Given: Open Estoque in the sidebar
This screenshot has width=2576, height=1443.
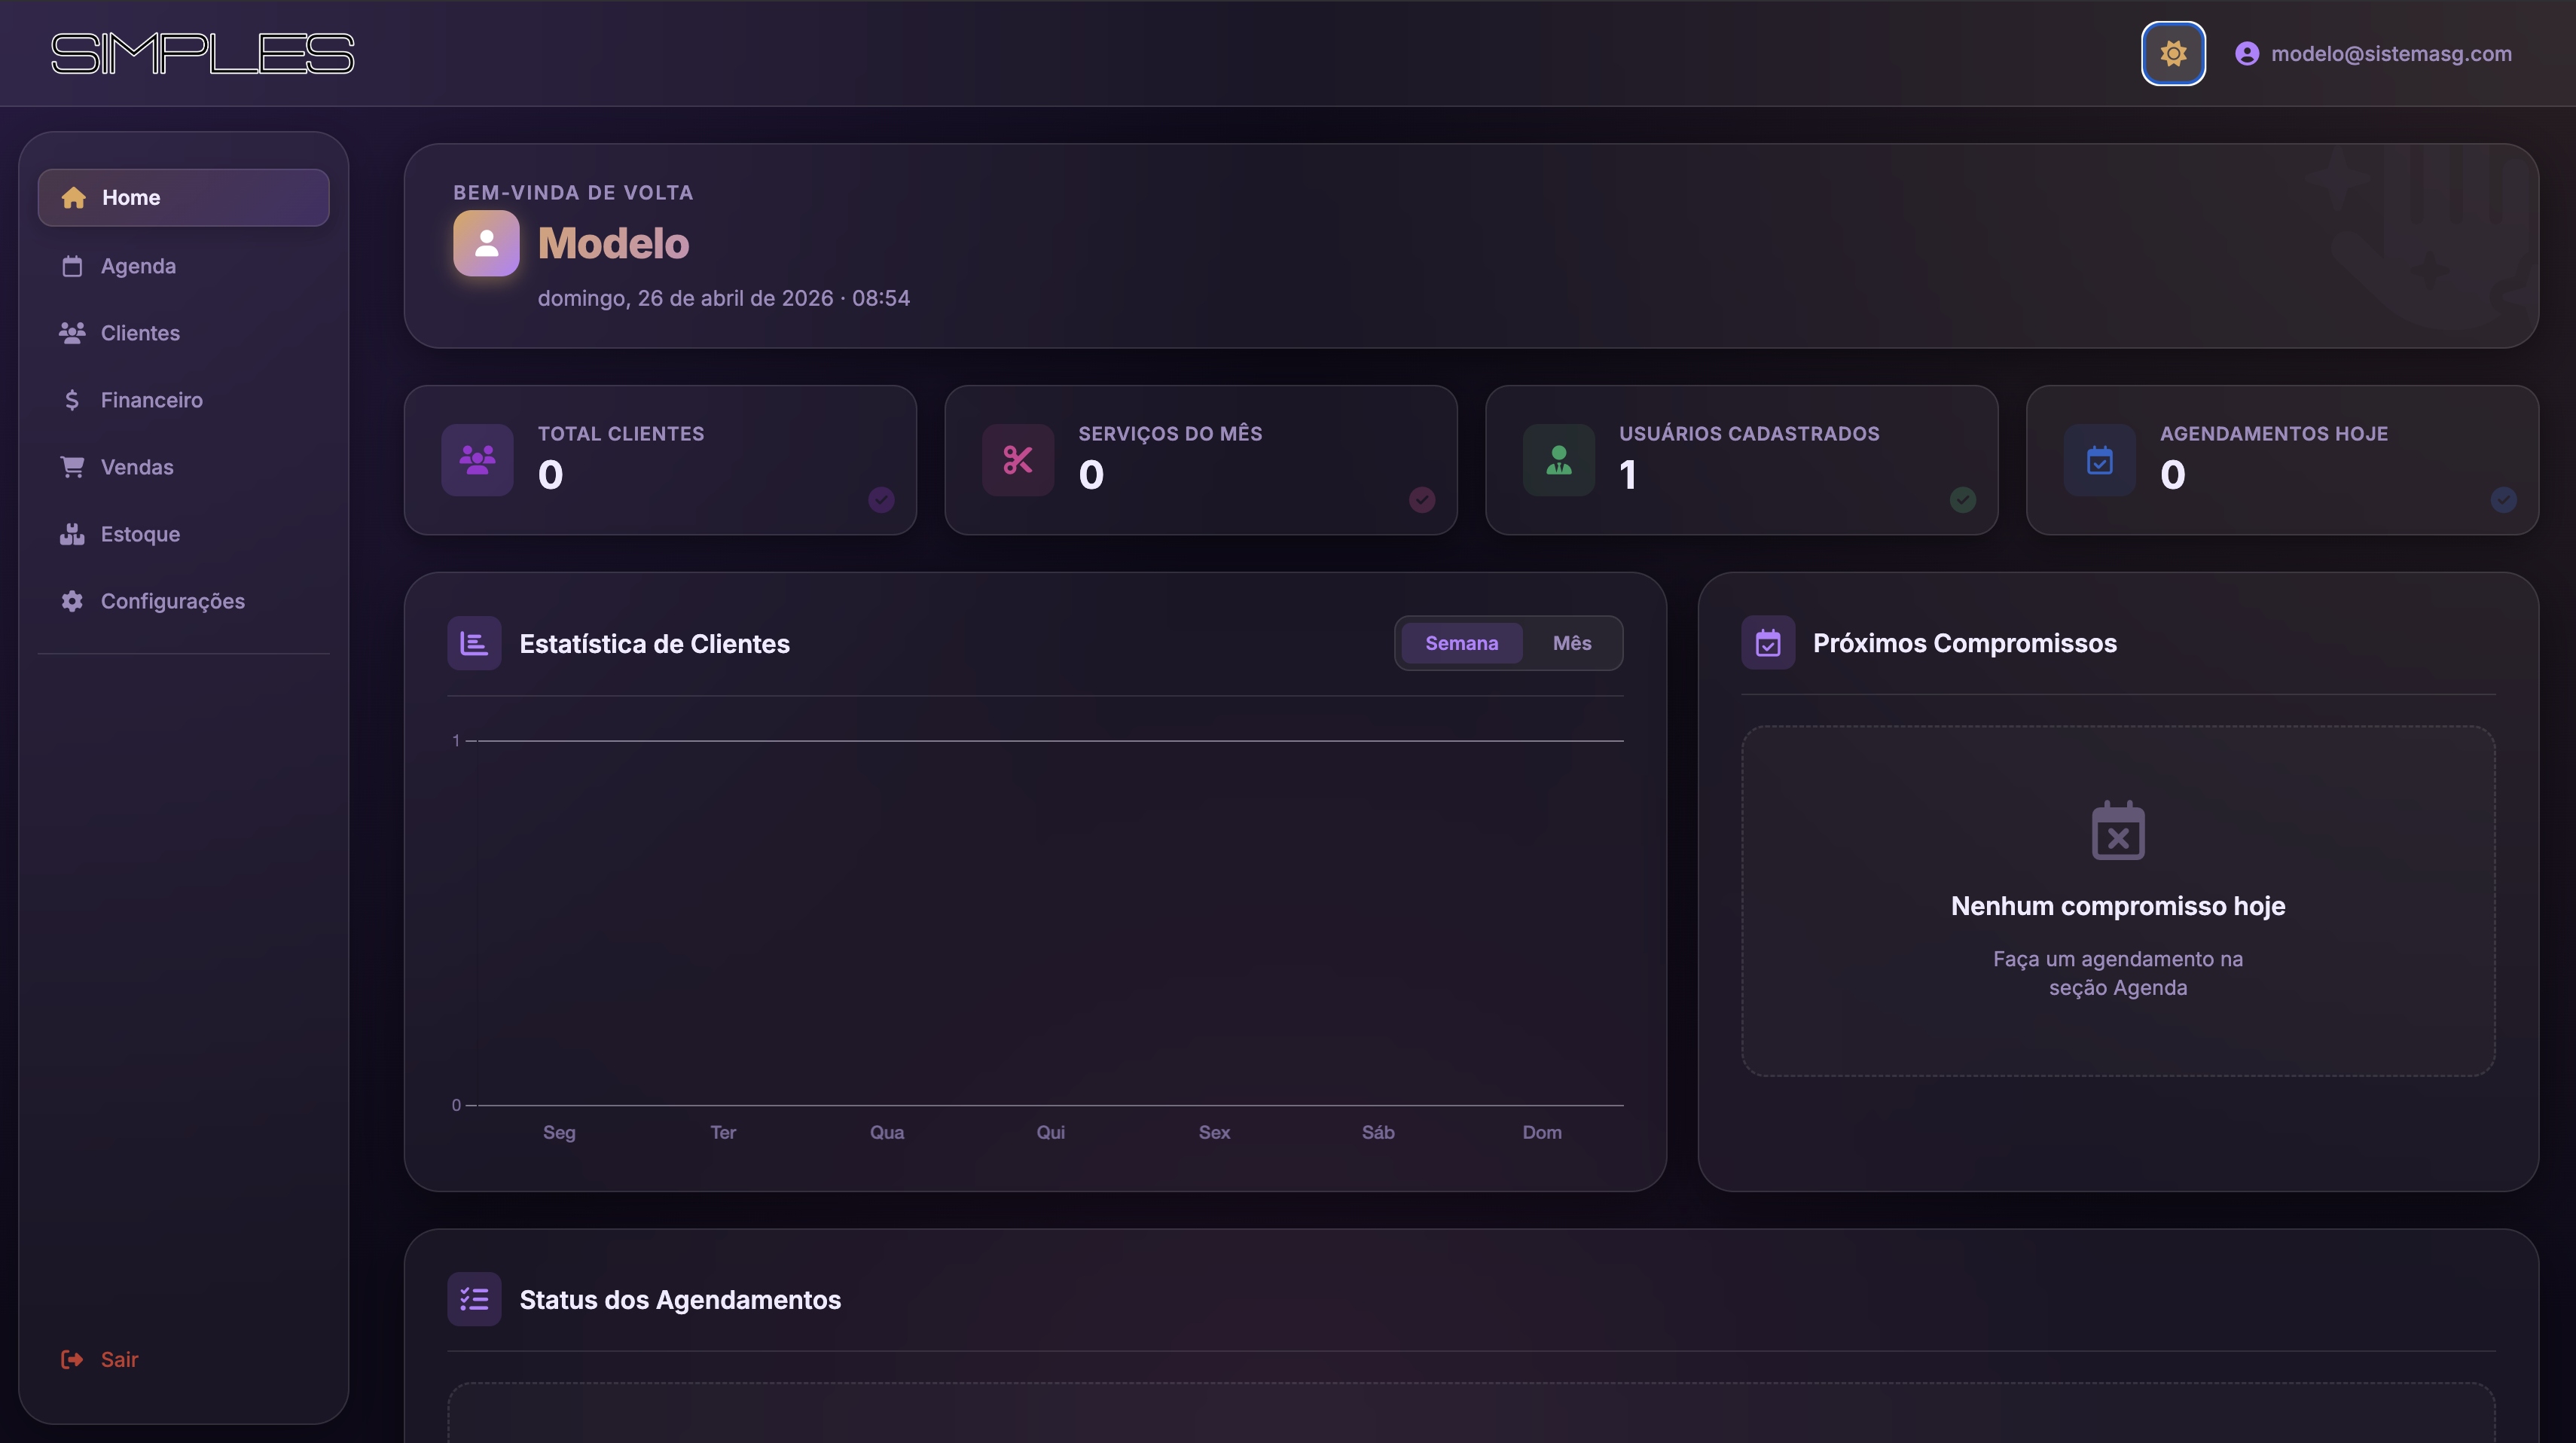Looking at the screenshot, I should coord(183,534).
